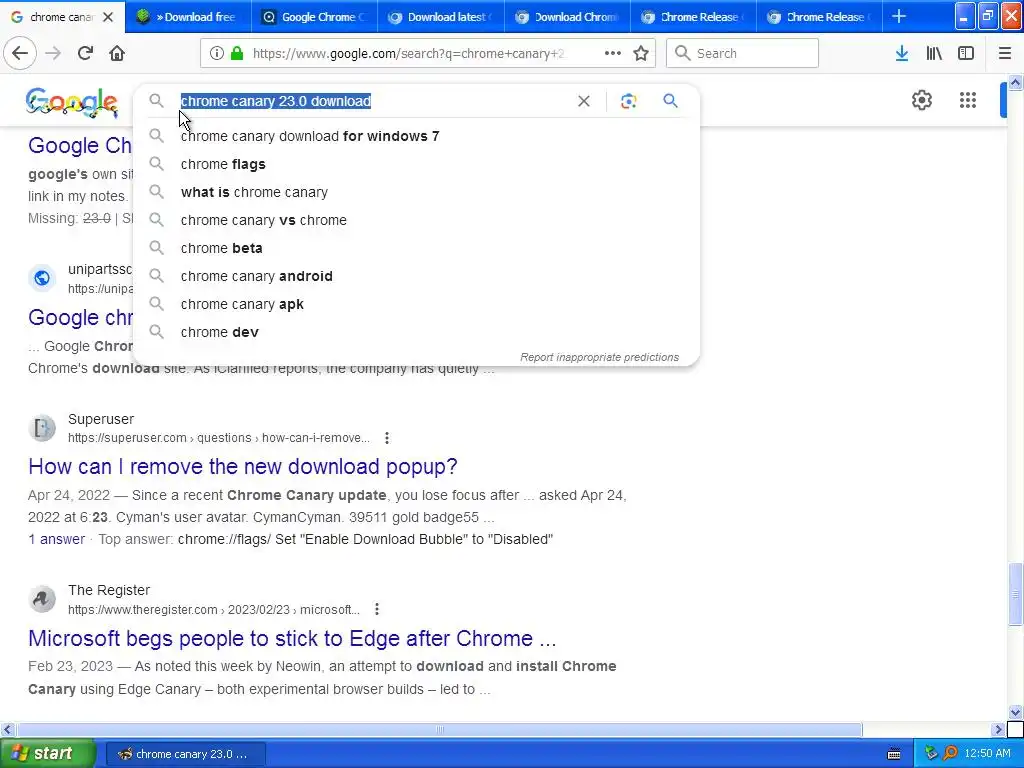Click the vertical scrollbar up arrow
The height and width of the screenshot is (768, 1024).
click(x=1015, y=82)
